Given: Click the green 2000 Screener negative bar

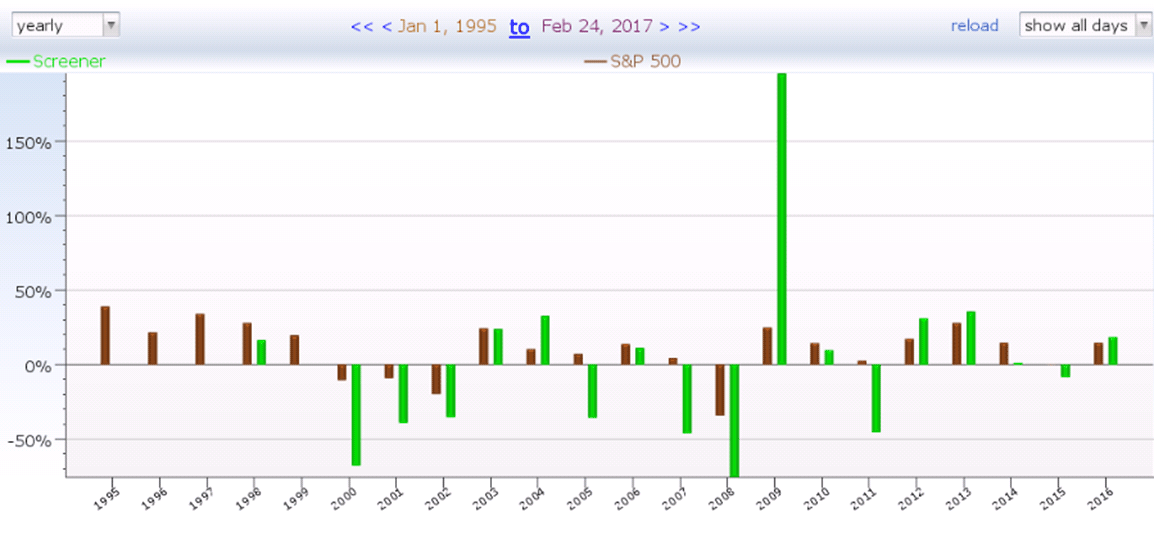Looking at the screenshot, I should coord(356,414).
